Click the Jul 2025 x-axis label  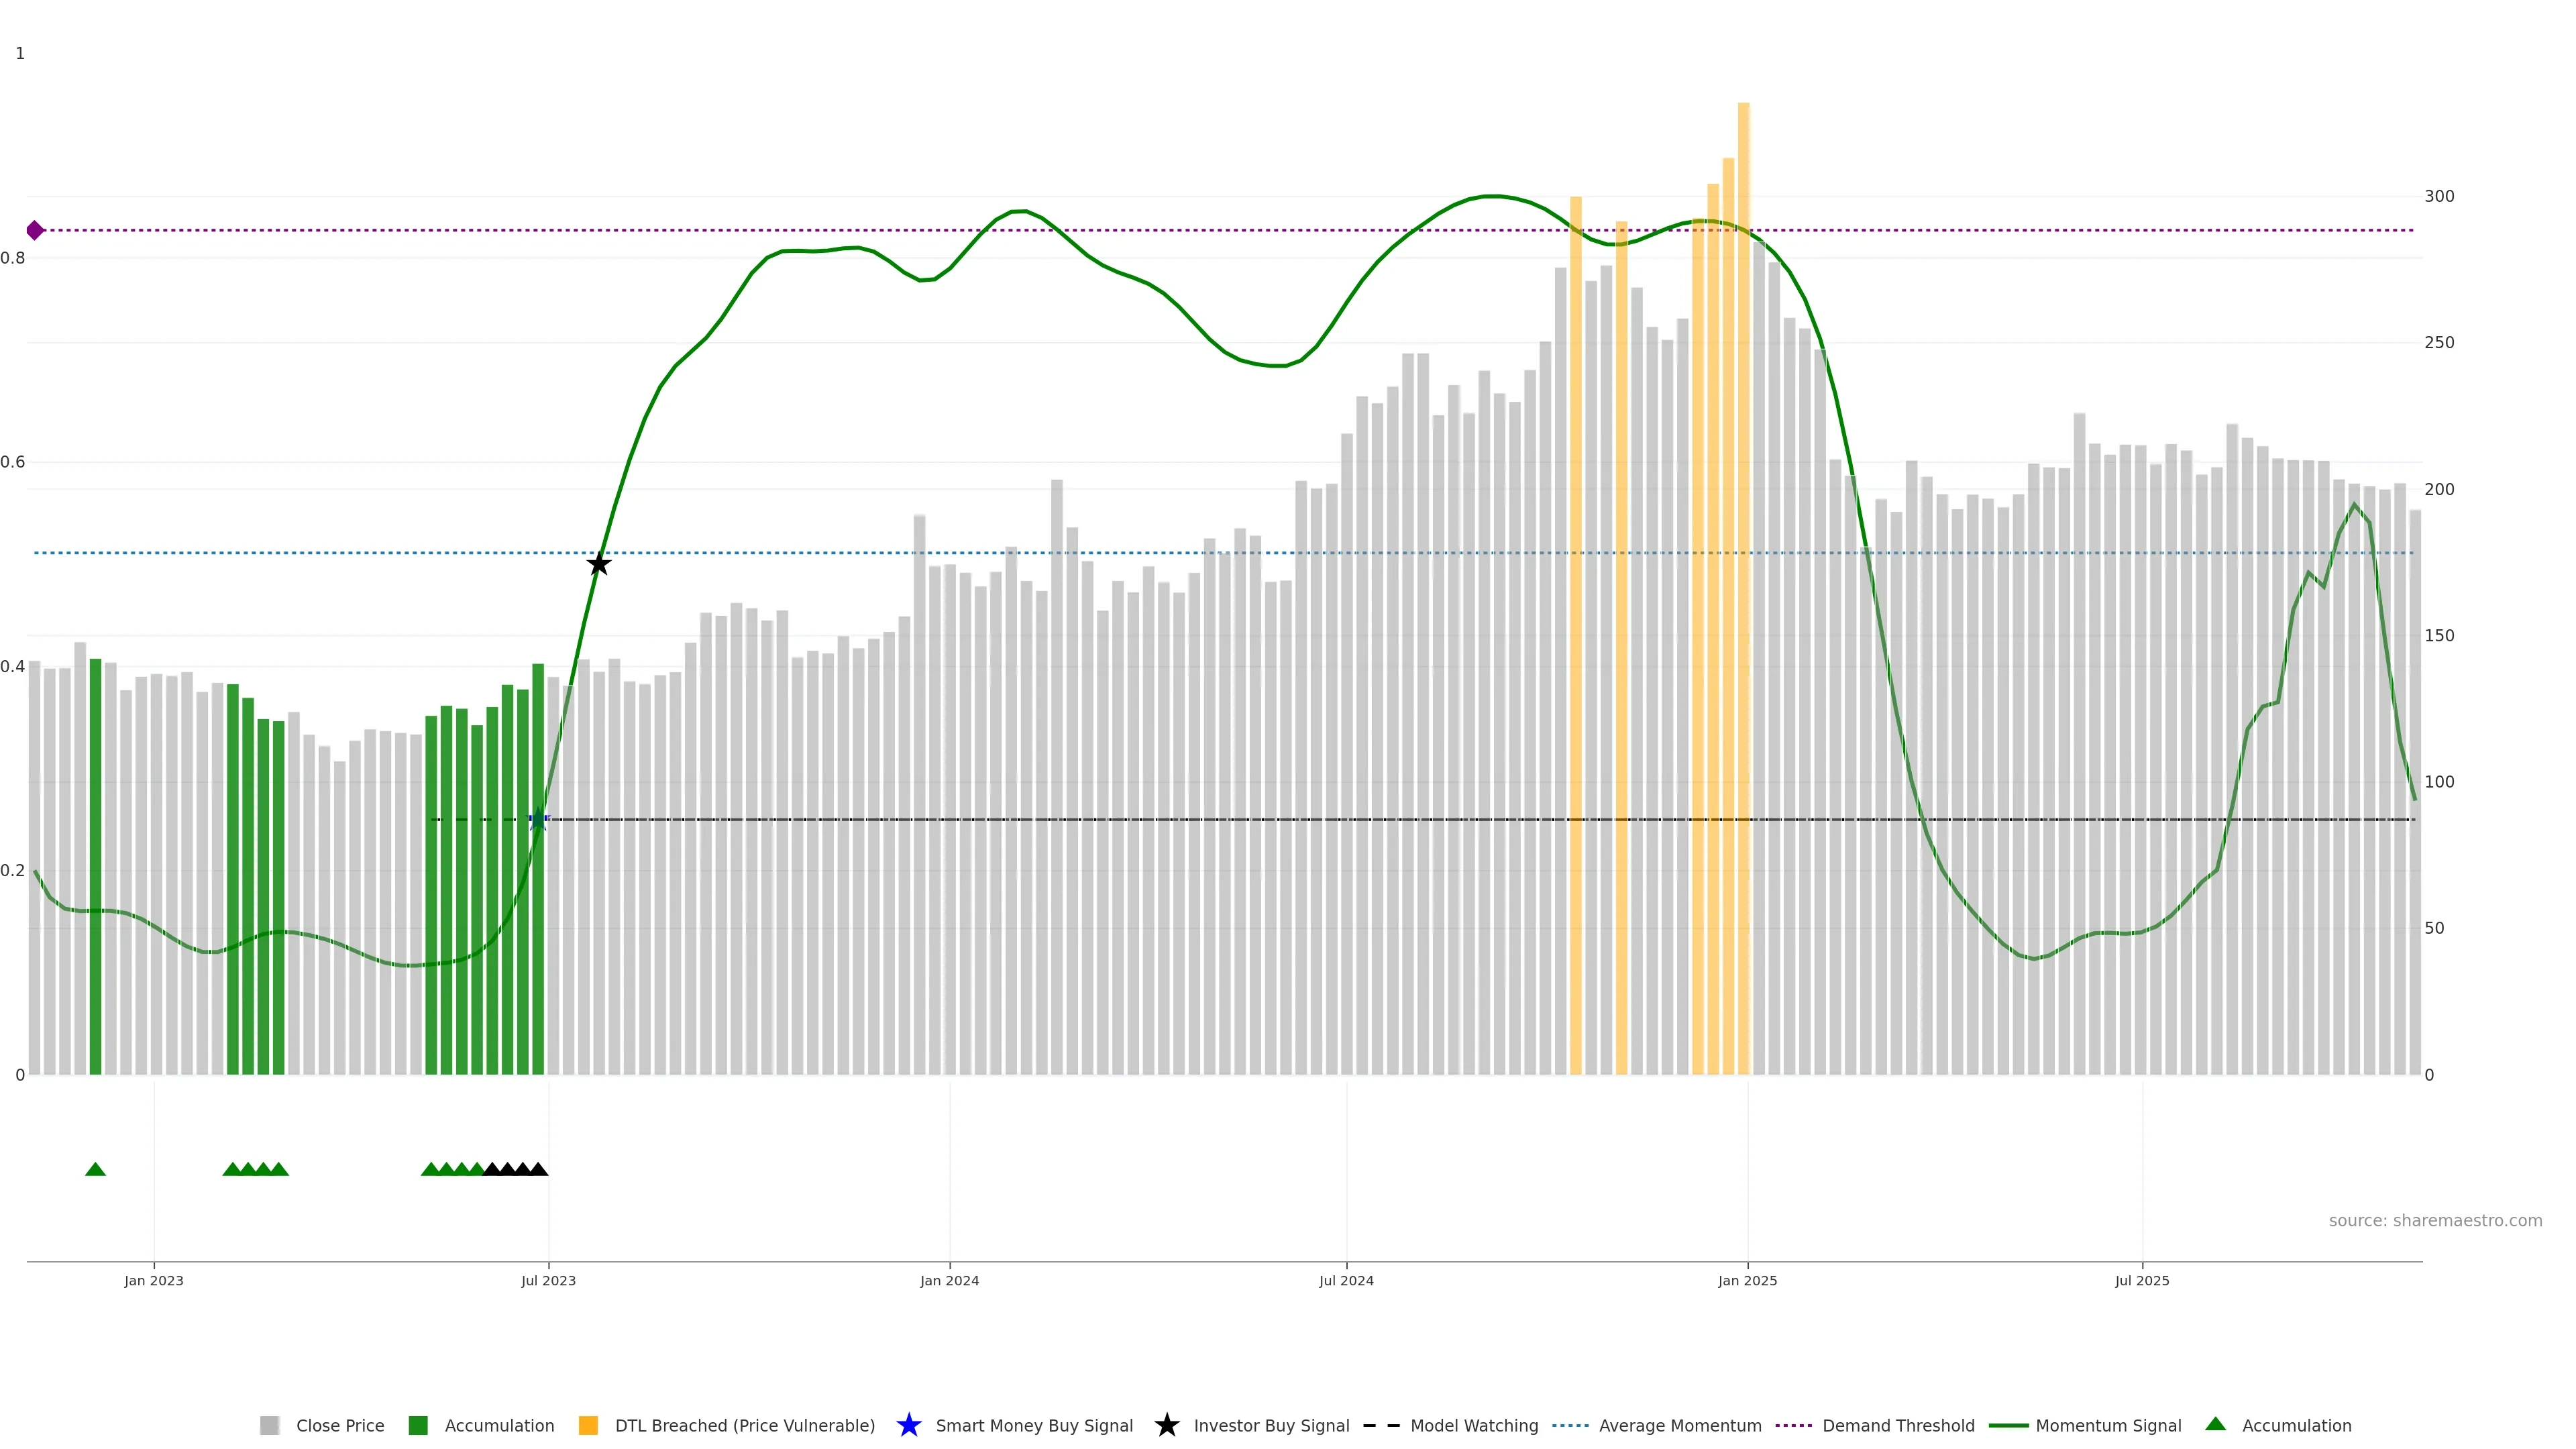pyautogui.click(x=2142, y=1281)
